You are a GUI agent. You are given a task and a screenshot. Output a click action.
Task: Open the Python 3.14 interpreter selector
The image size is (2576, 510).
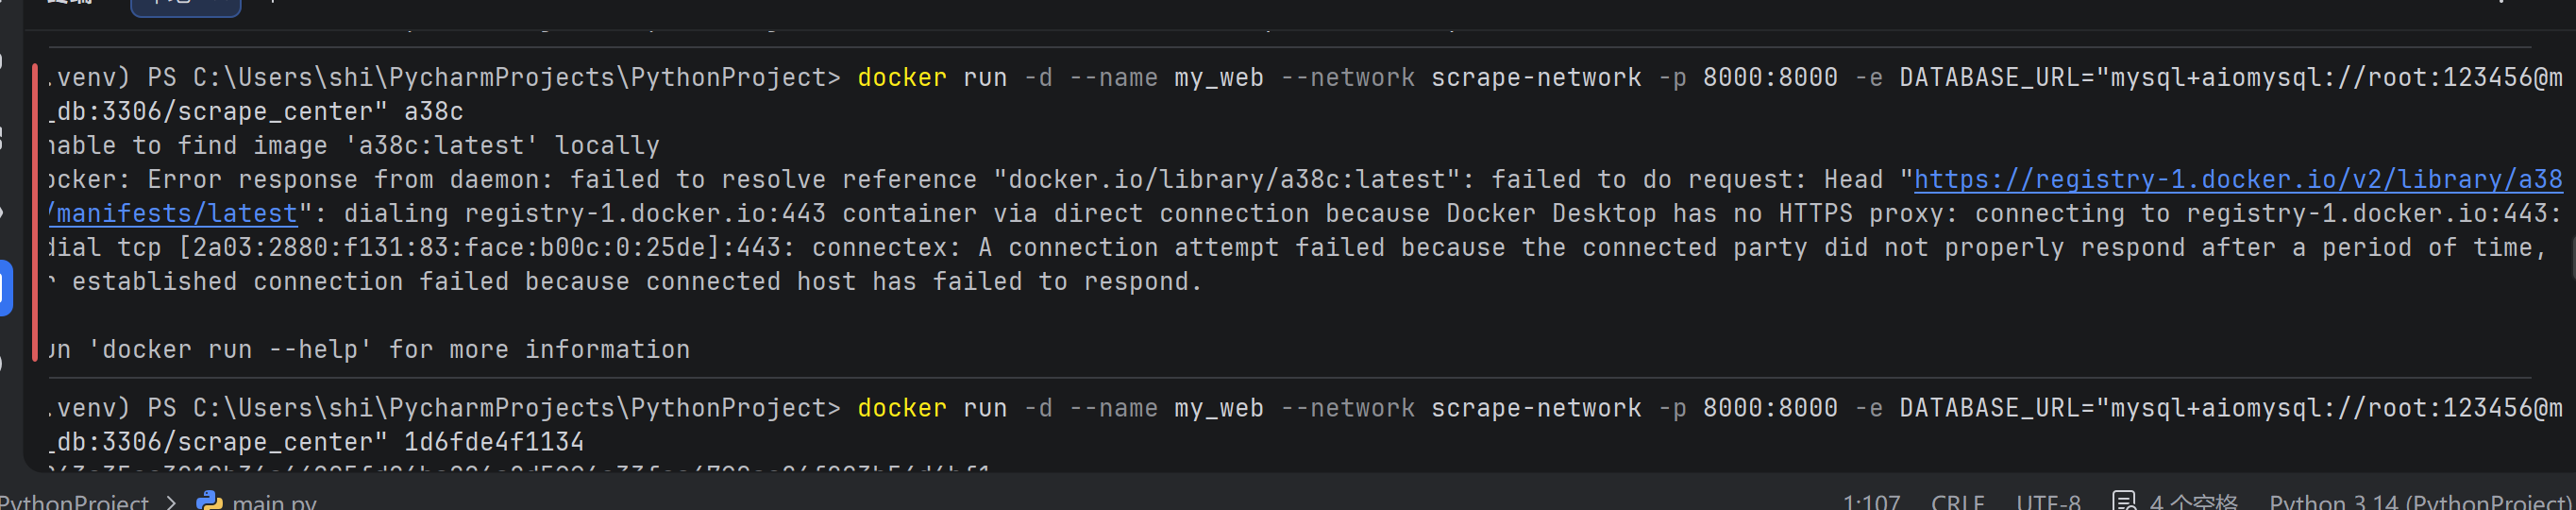(x=2419, y=502)
